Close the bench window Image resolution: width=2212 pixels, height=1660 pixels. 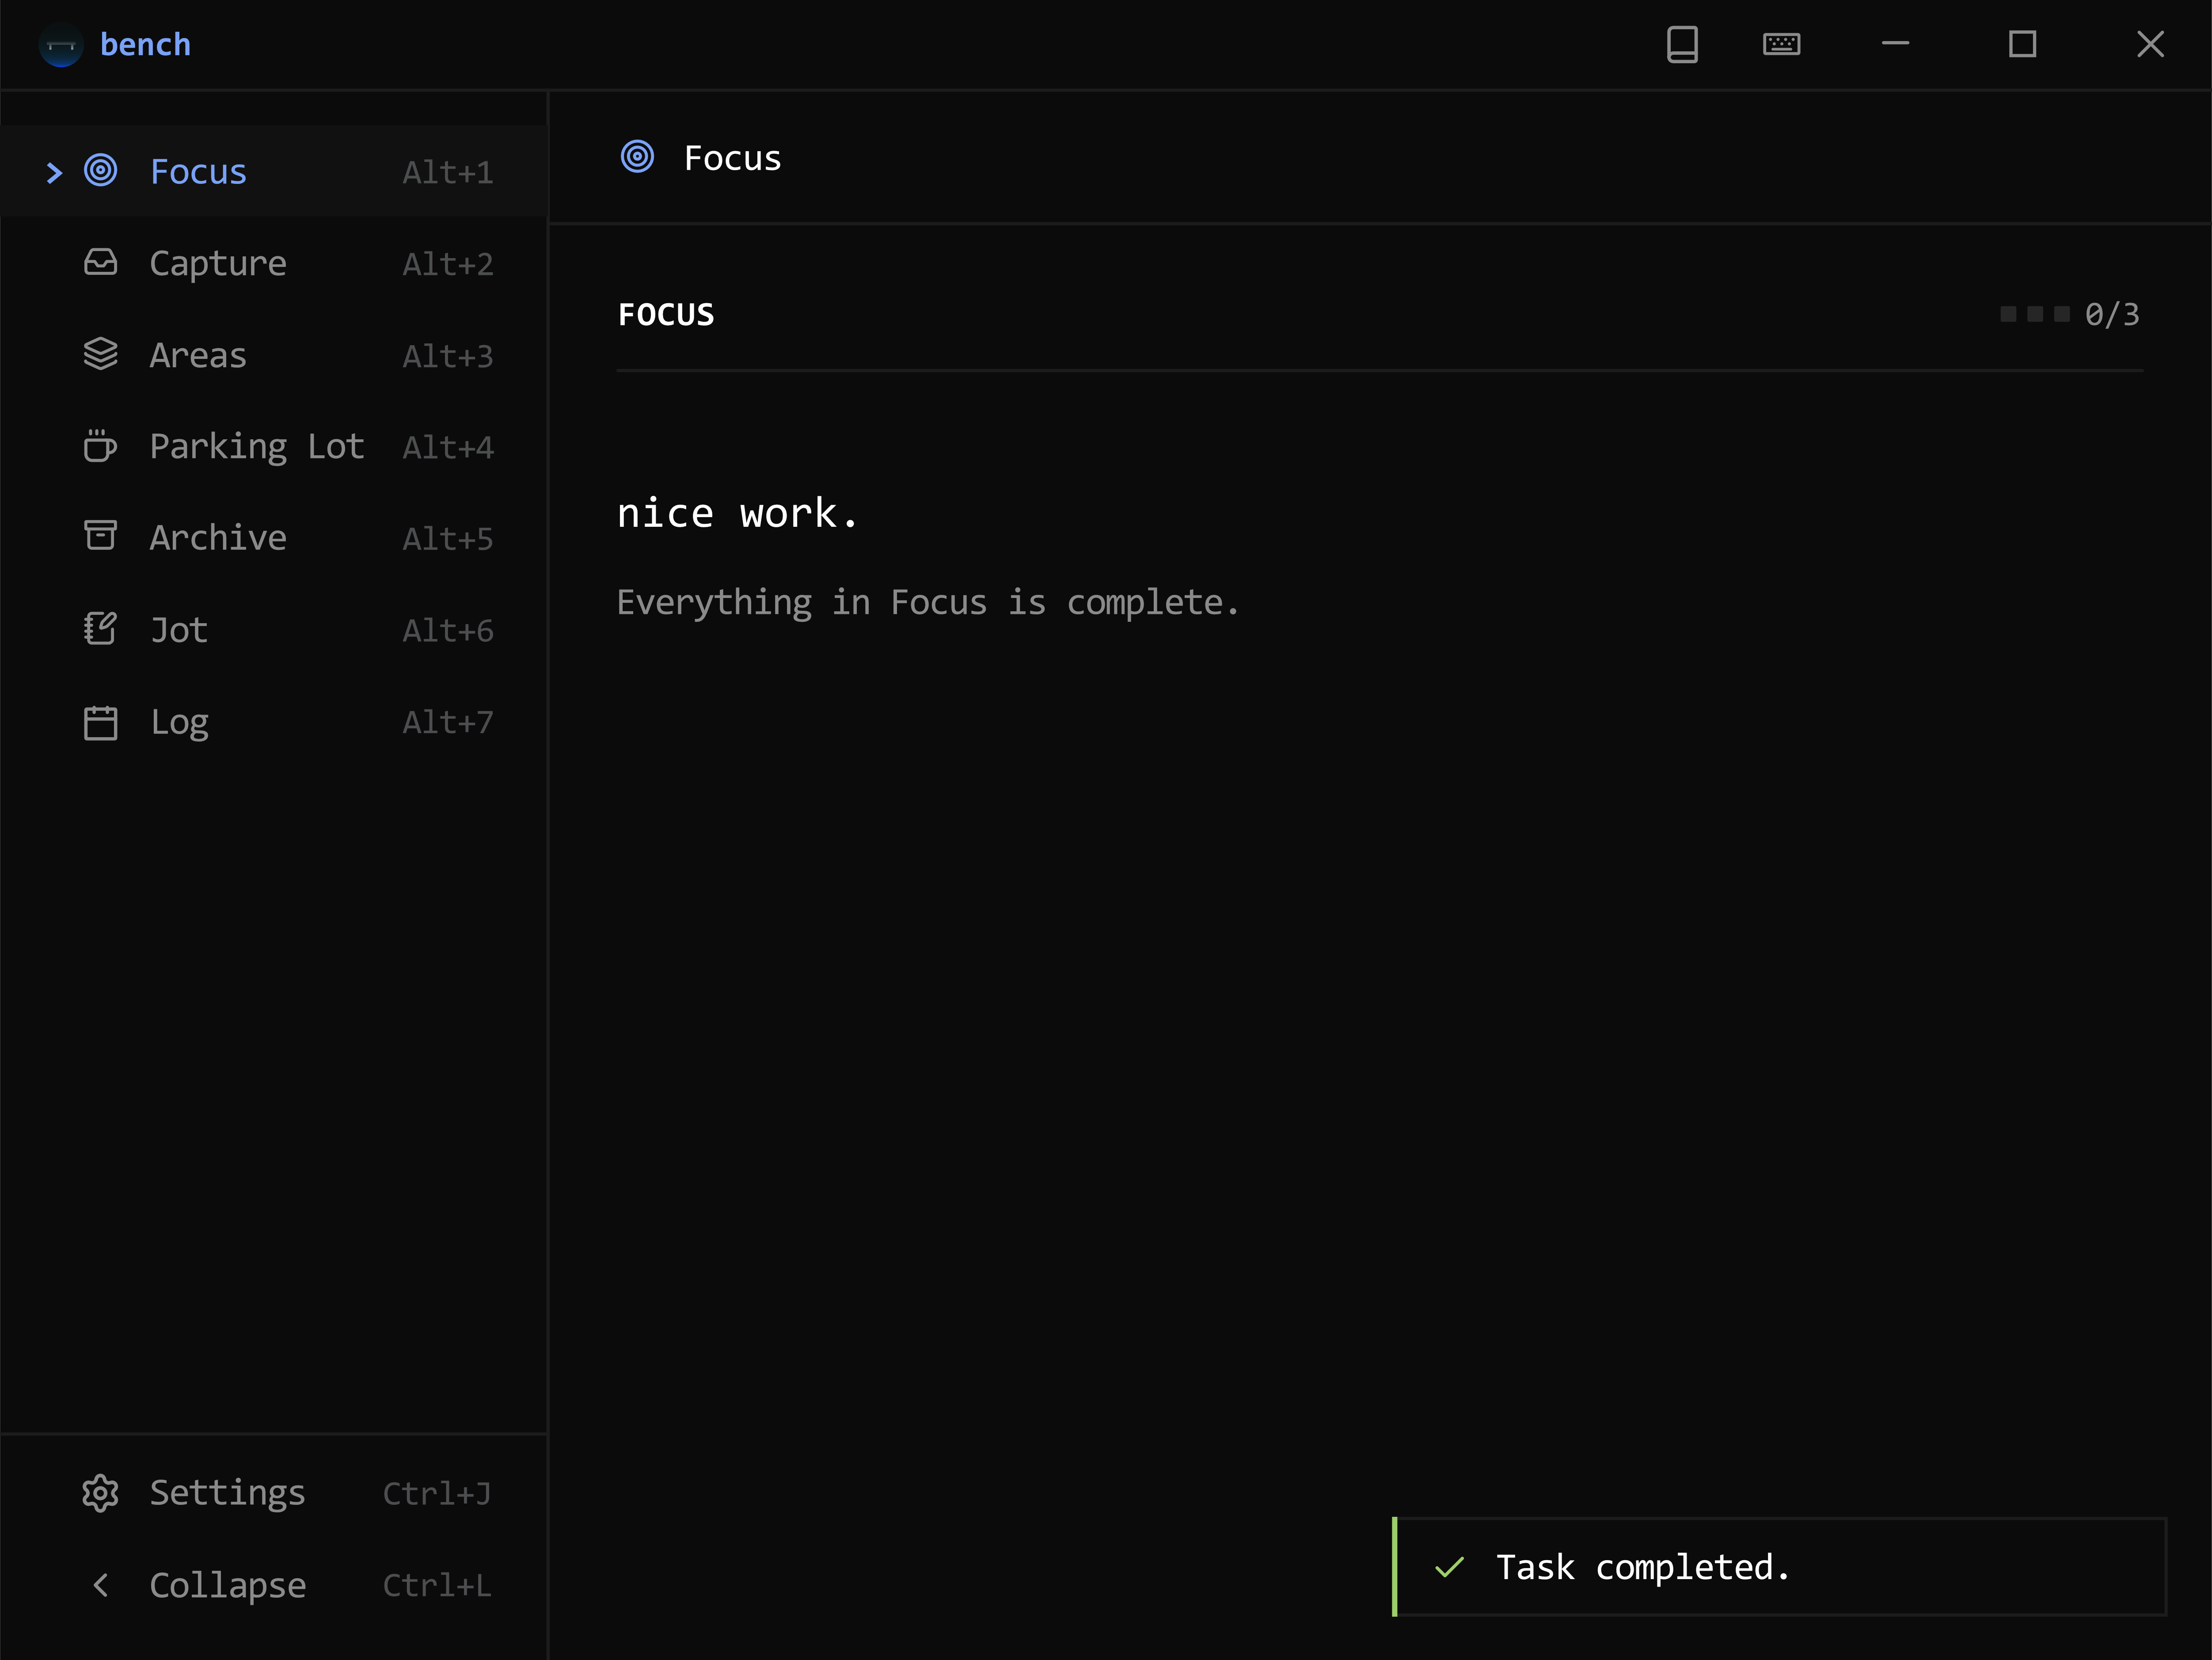click(x=2151, y=44)
